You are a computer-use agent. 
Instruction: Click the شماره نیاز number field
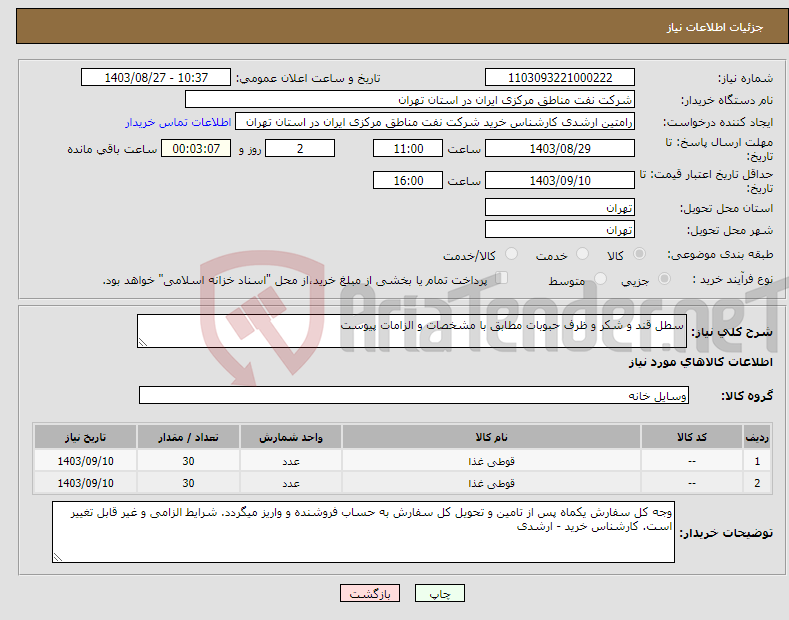pyautogui.click(x=560, y=78)
